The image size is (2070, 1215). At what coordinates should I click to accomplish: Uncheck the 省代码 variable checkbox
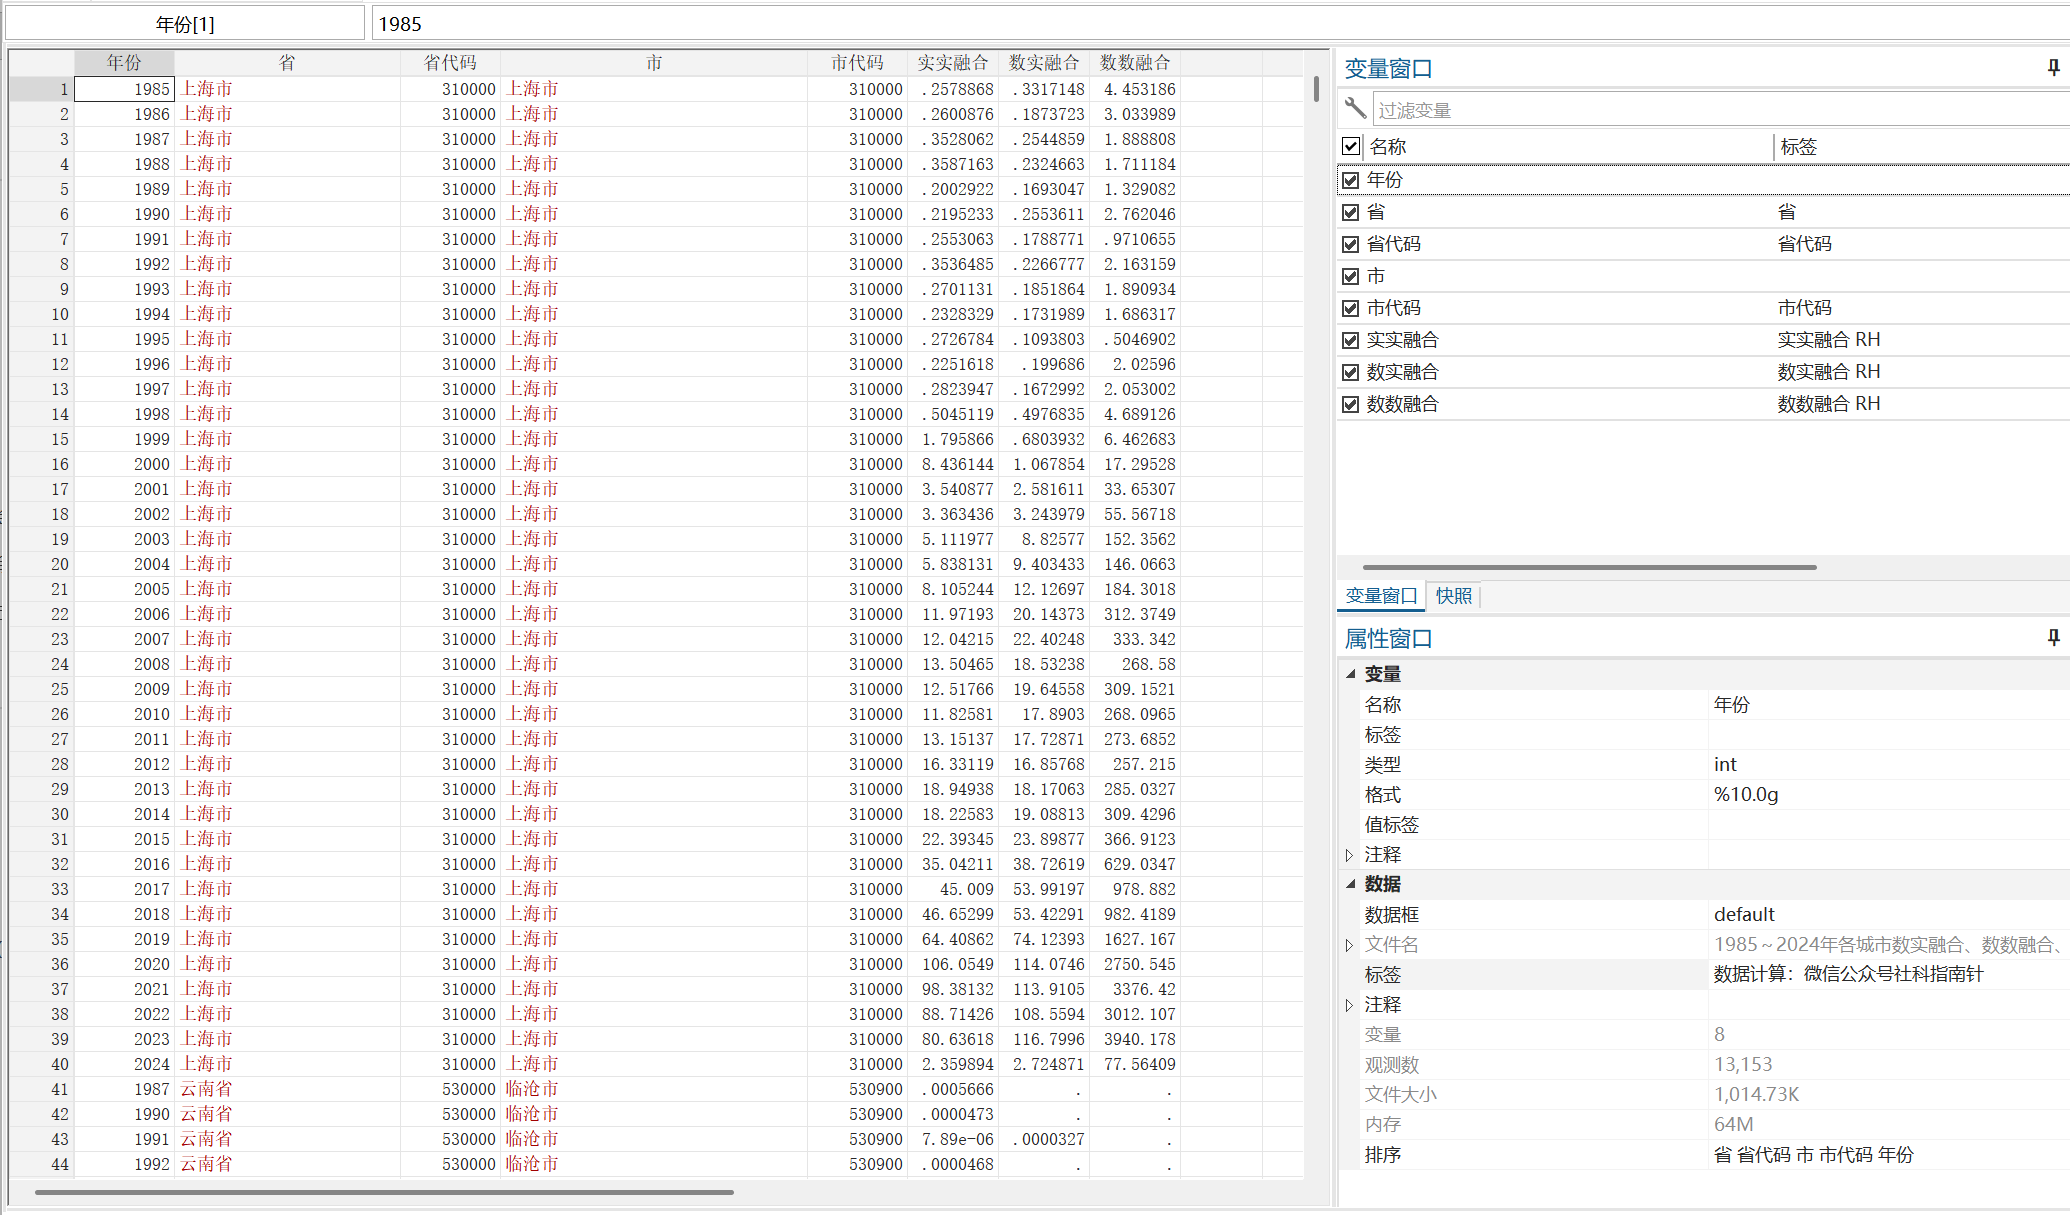click(1351, 244)
